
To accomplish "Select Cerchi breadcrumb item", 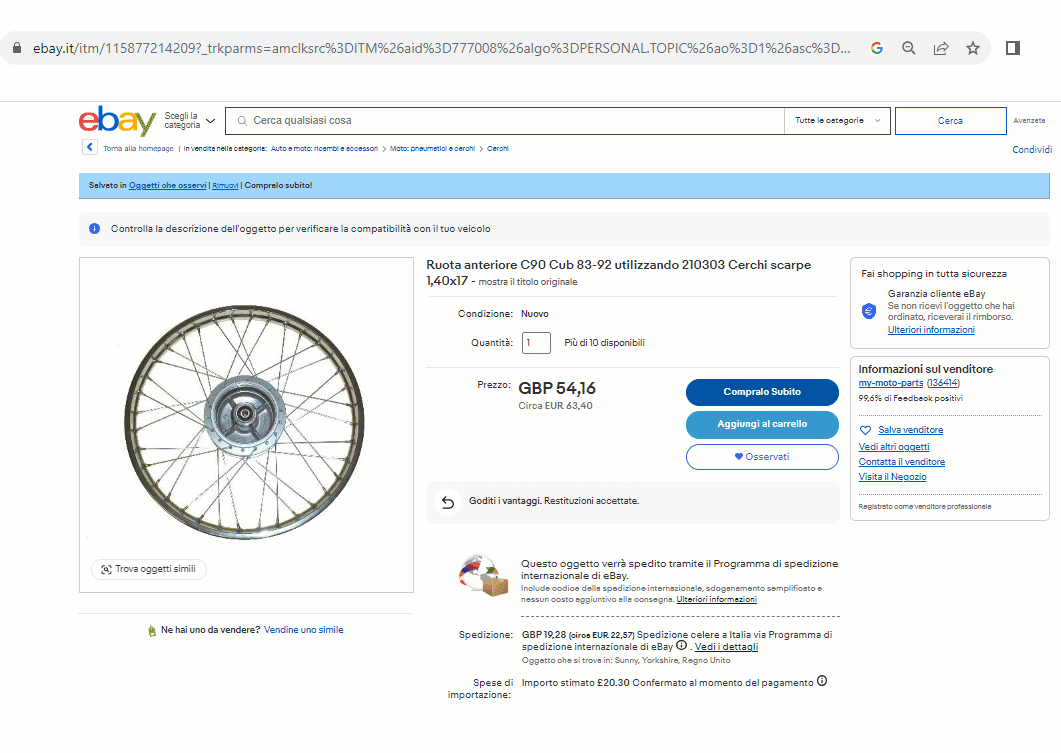I will click(x=498, y=149).
